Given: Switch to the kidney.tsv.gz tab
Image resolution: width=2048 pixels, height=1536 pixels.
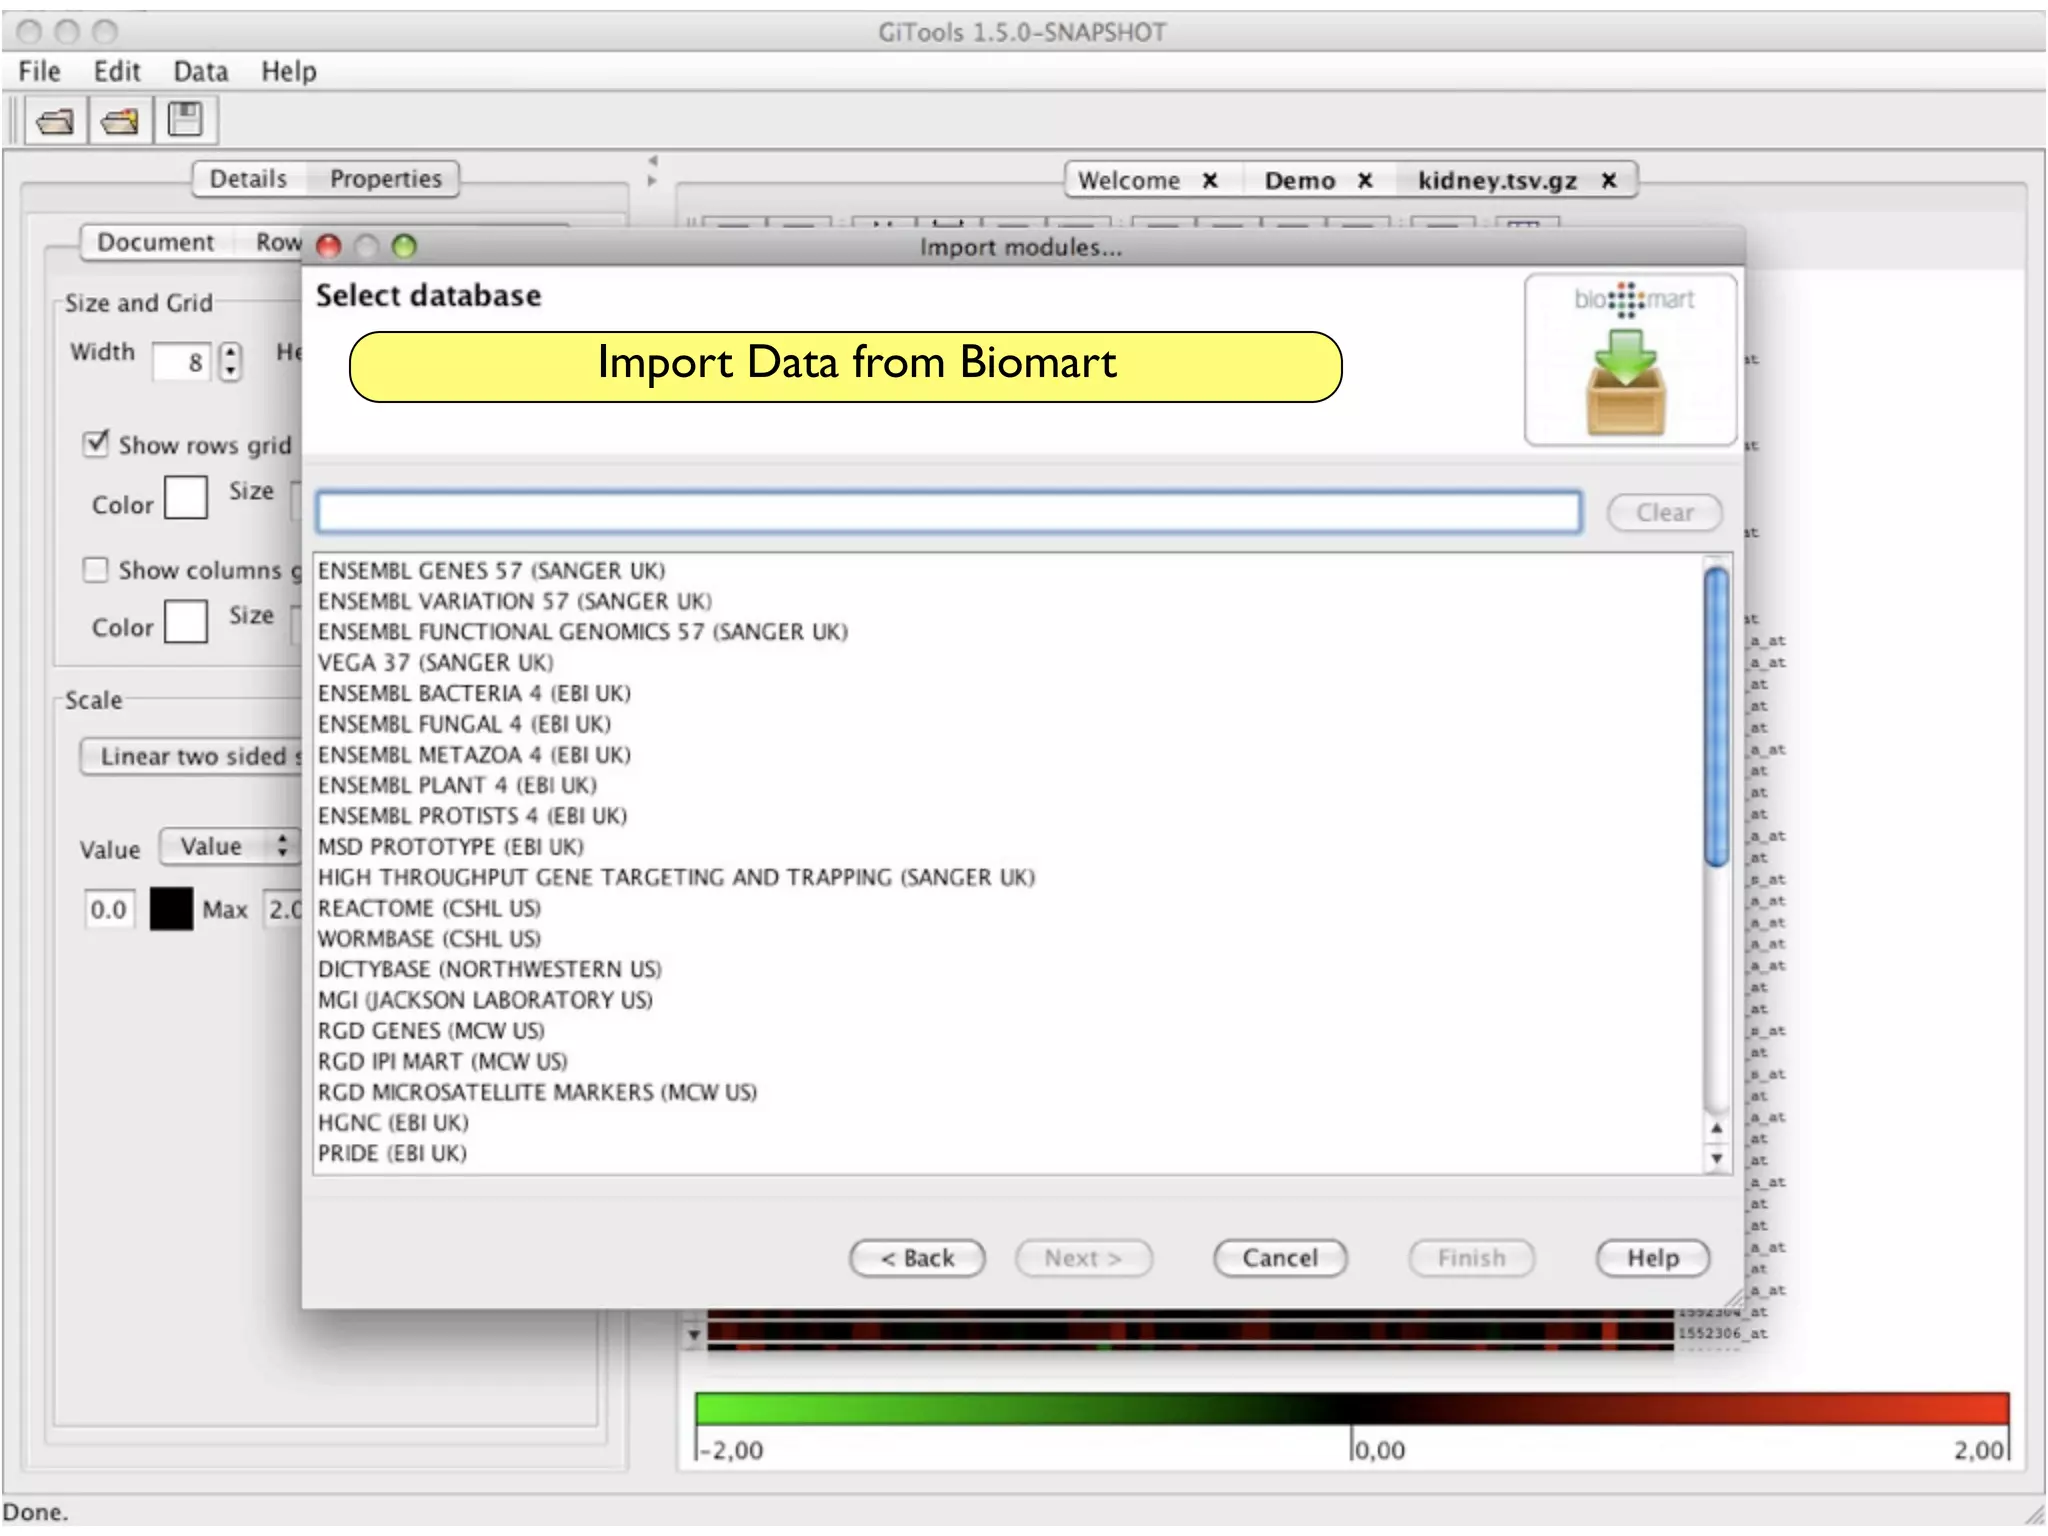Looking at the screenshot, I should click(x=1497, y=180).
